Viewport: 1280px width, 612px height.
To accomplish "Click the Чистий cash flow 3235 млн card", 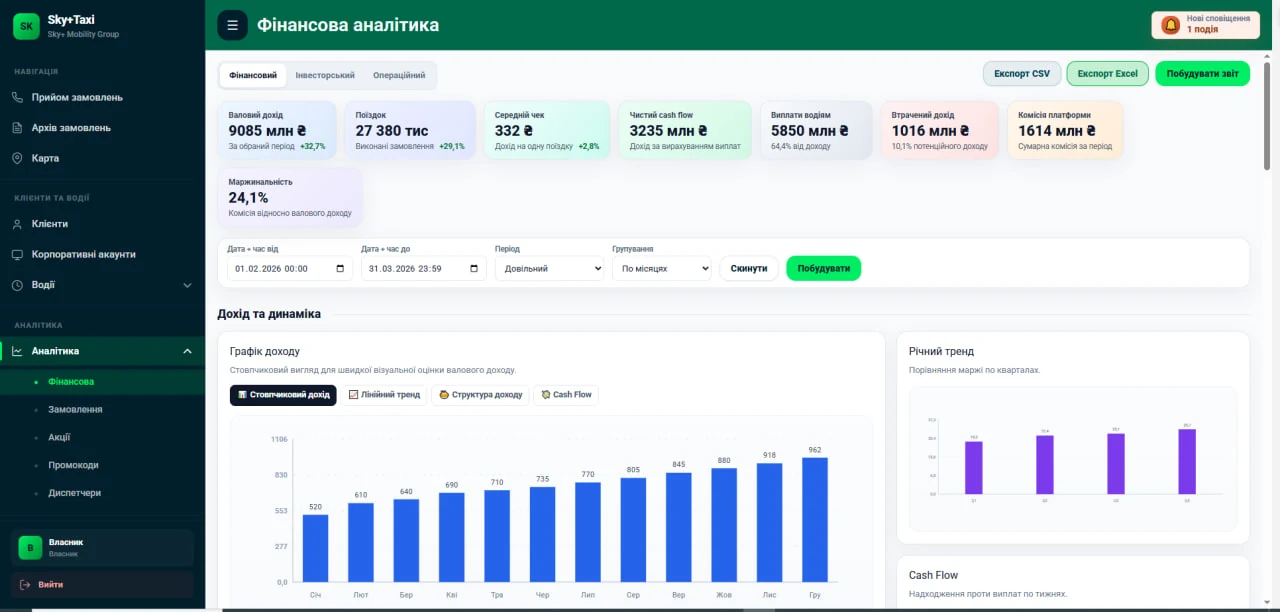I will tap(685, 130).
